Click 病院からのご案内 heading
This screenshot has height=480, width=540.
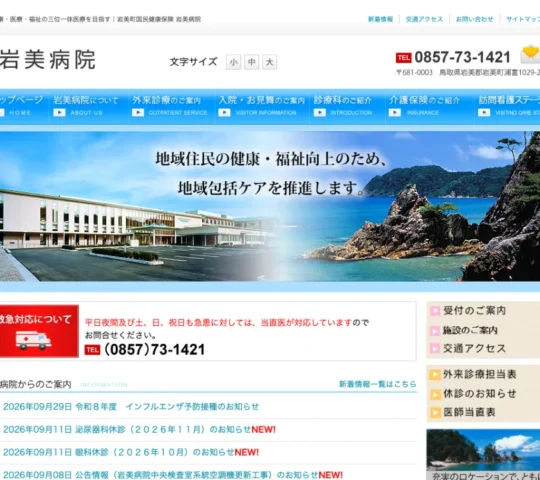tap(35, 384)
